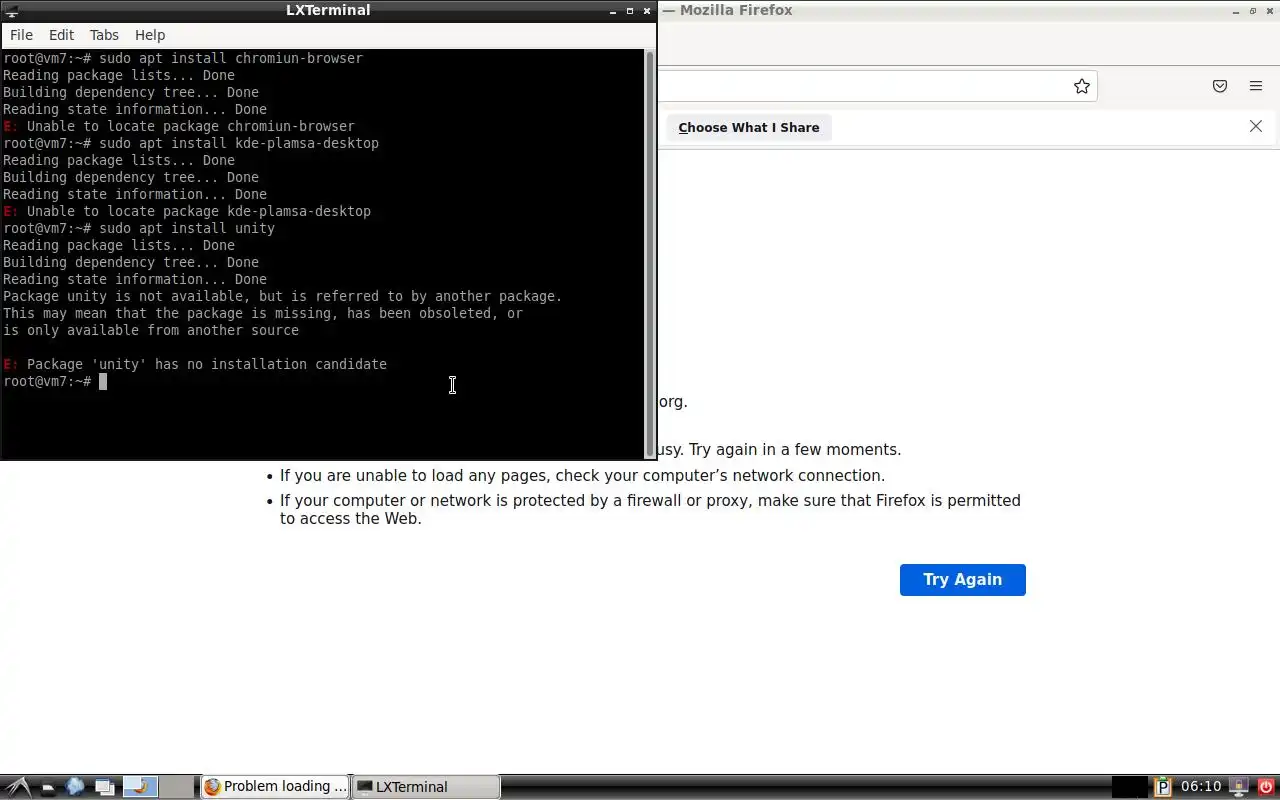The image size is (1280, 800).
Task: Open the Pocket icon in Firefox toolbar
Action: tap(1220, 86)
